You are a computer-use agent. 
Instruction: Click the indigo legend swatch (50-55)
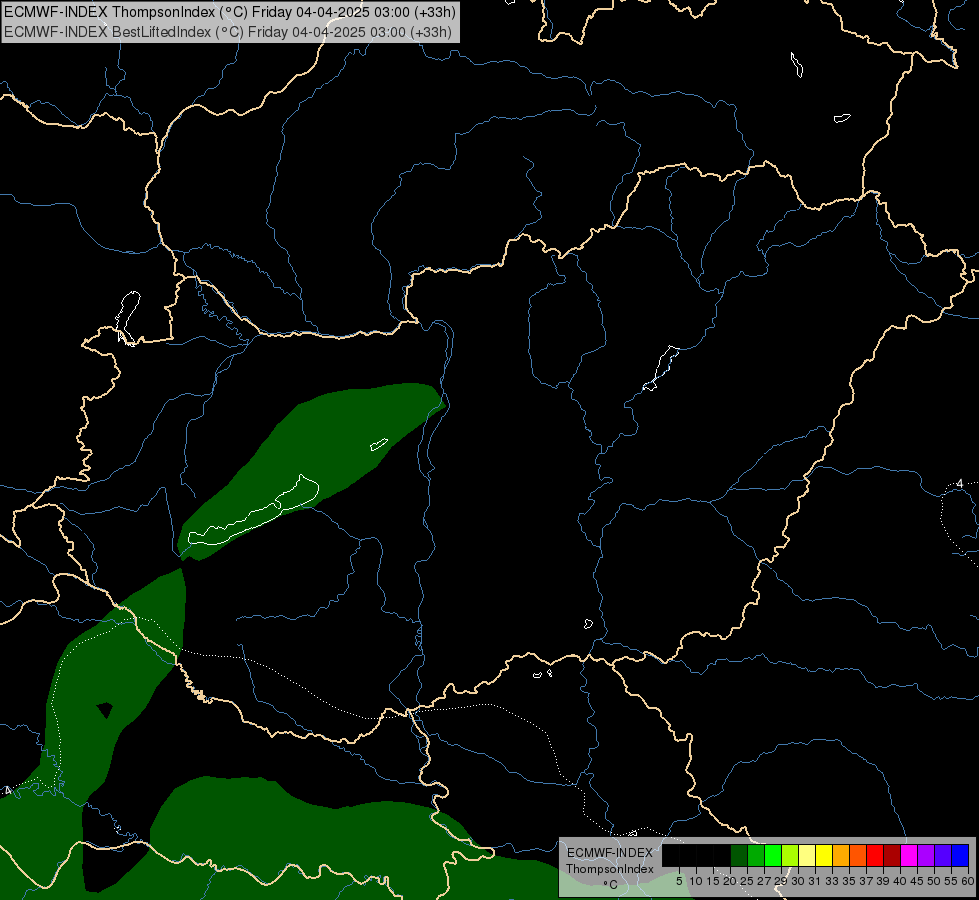point(943,855)
